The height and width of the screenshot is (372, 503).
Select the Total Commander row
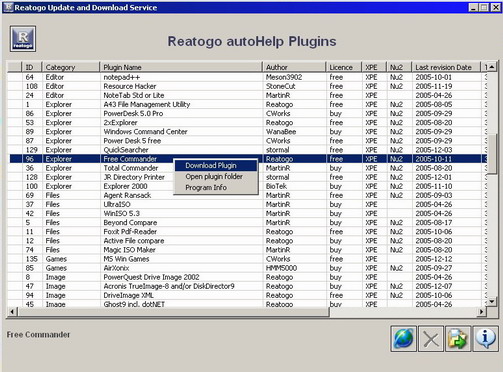click(247, 168)
